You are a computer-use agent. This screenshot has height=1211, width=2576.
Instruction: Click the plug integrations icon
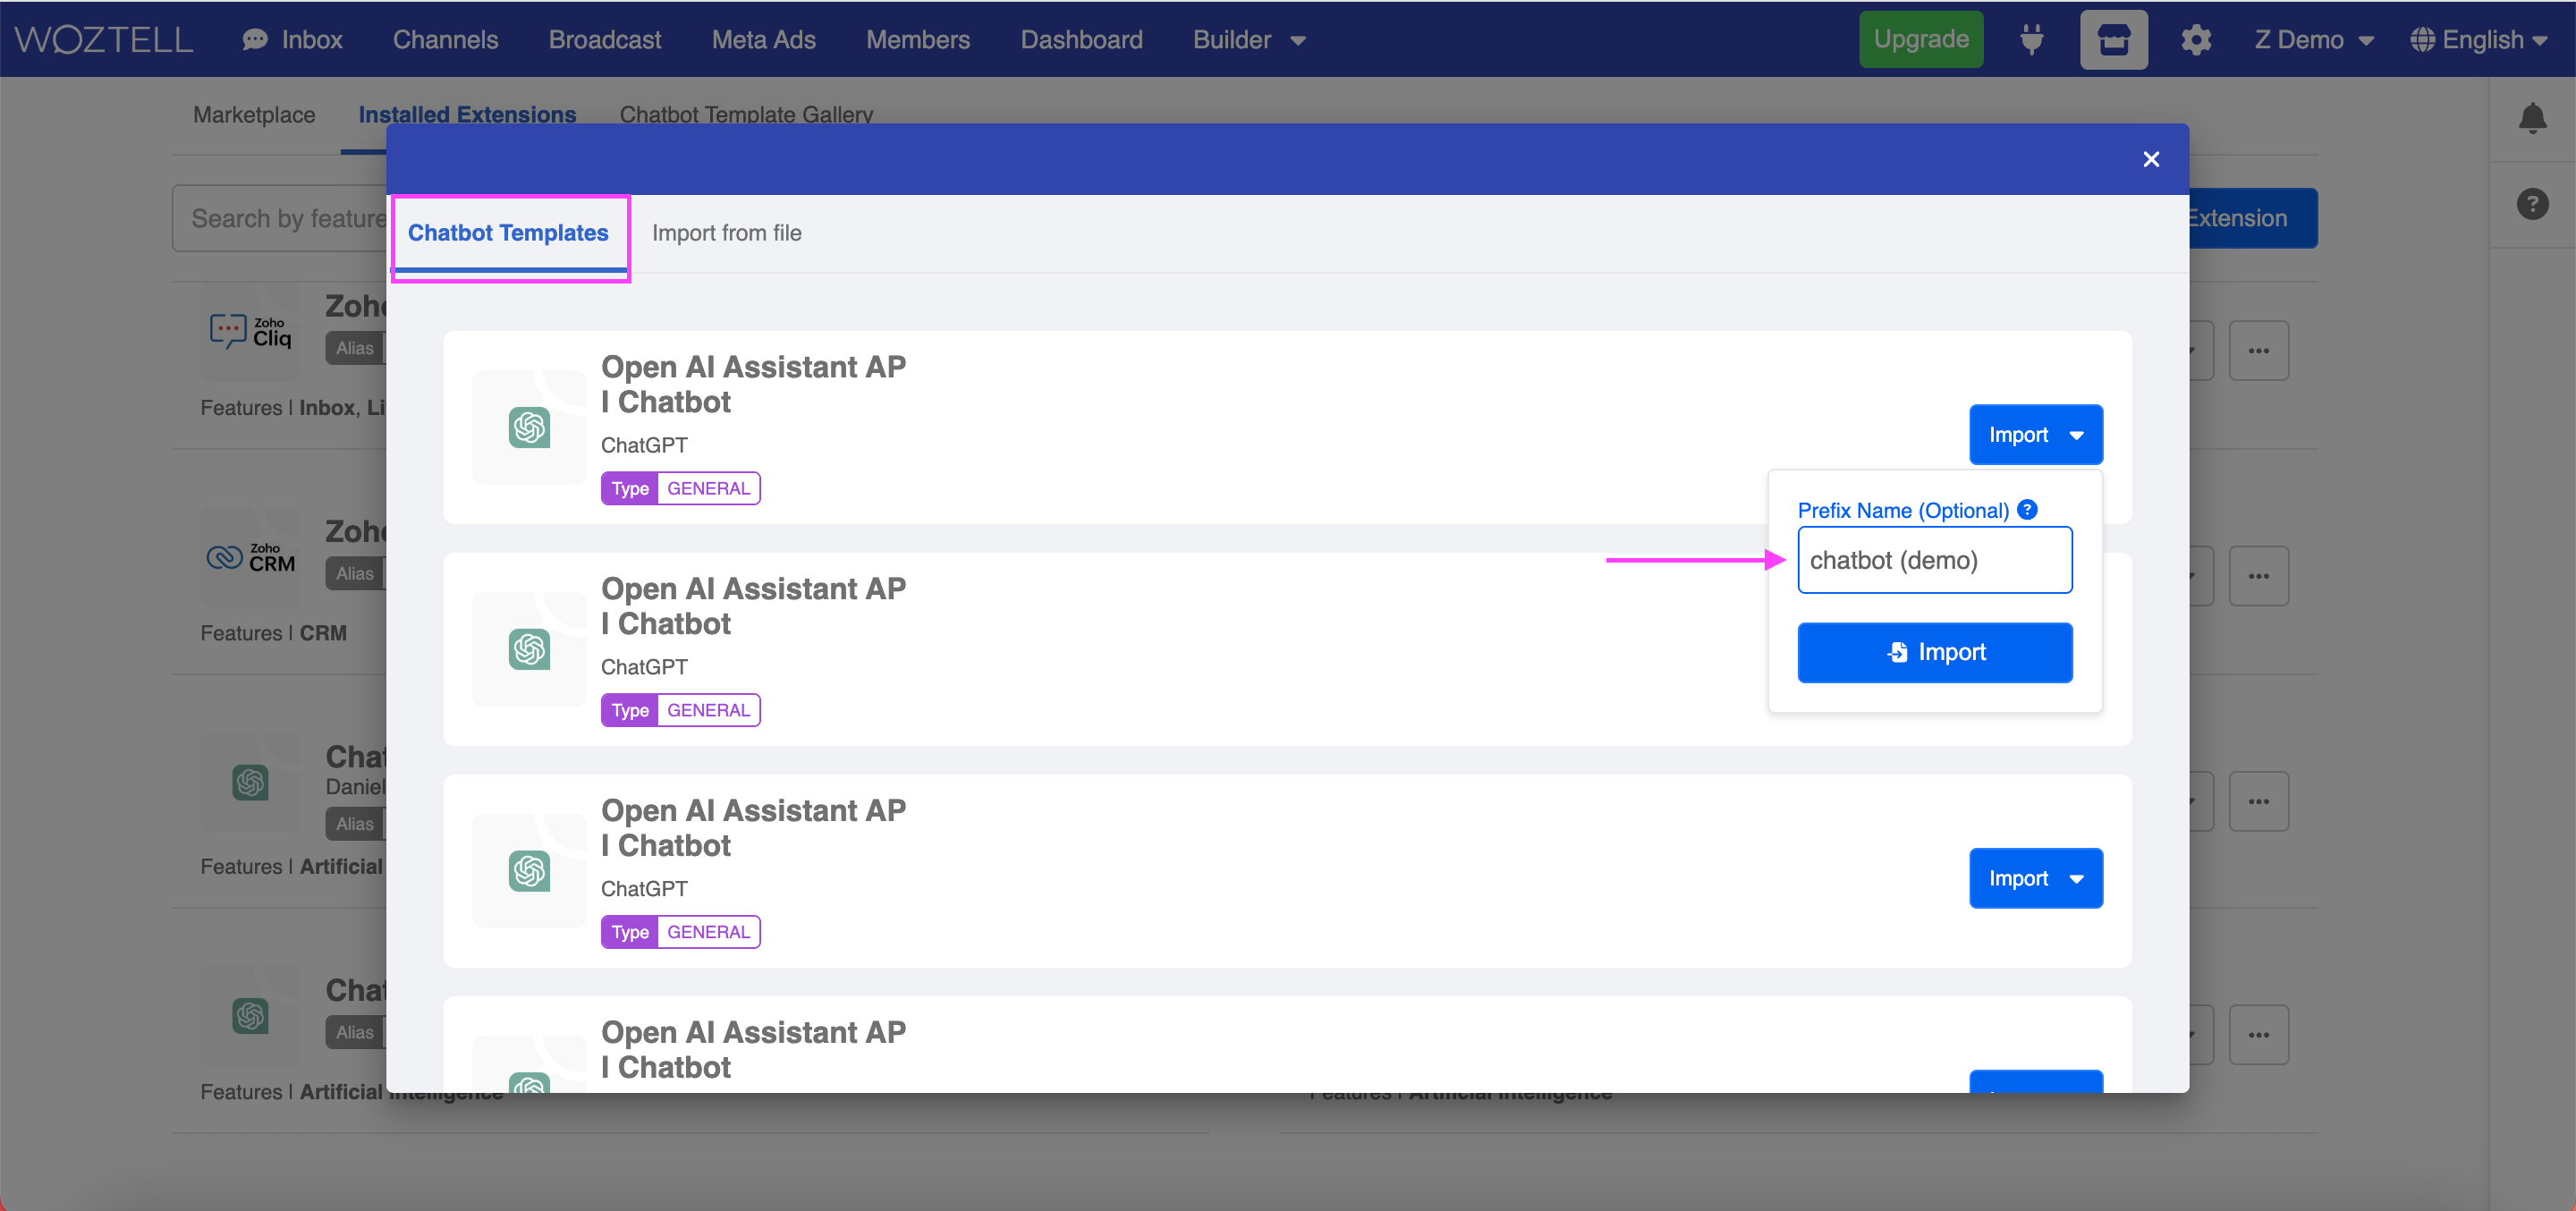[2032, 40]
